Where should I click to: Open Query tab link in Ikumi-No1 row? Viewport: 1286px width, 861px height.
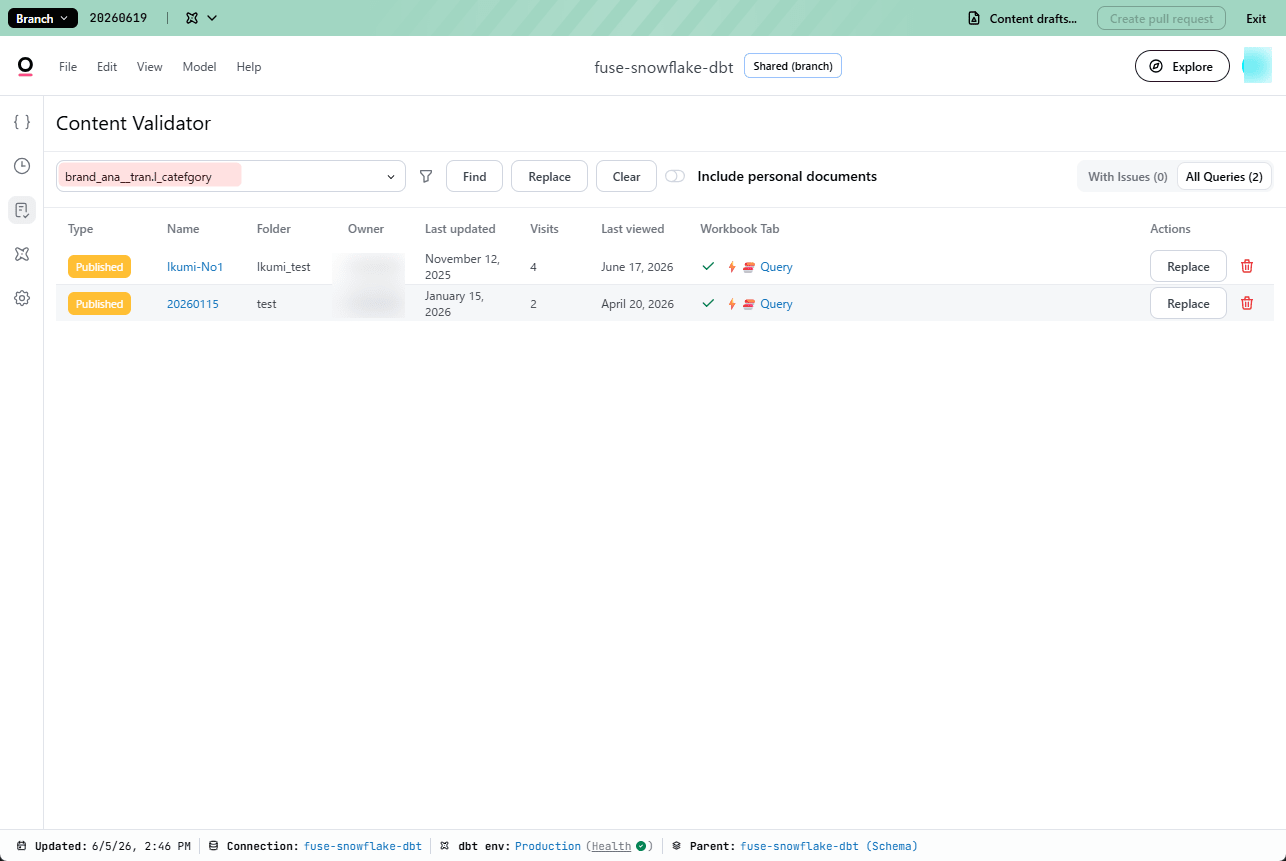point(776,267)
